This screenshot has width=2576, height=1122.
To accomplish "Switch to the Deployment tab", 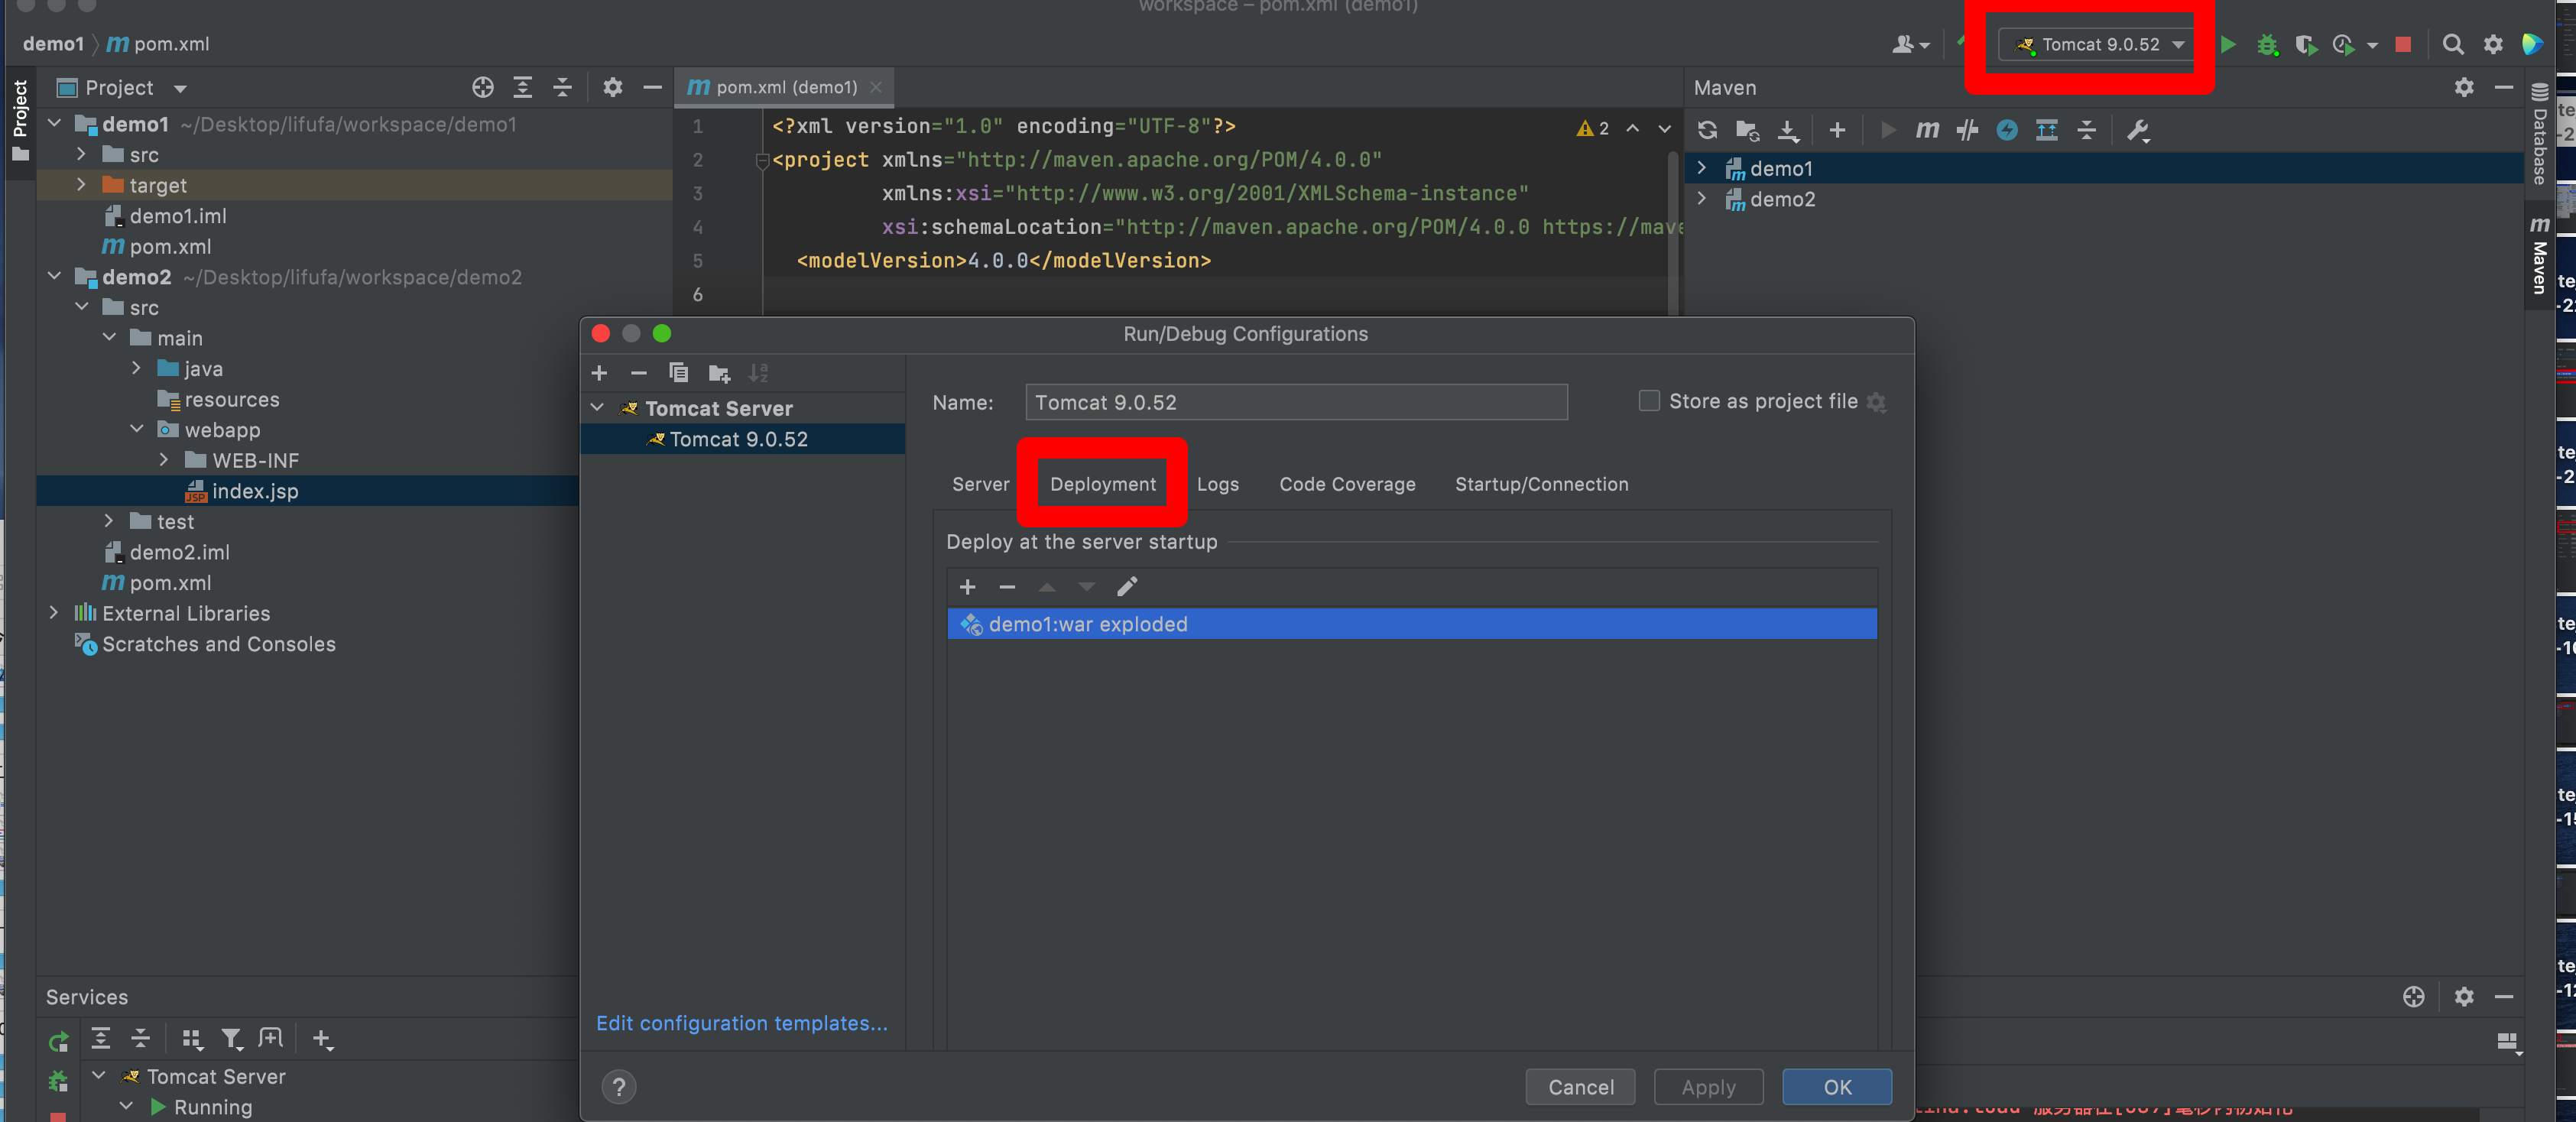I will [x=1102, y=484].
